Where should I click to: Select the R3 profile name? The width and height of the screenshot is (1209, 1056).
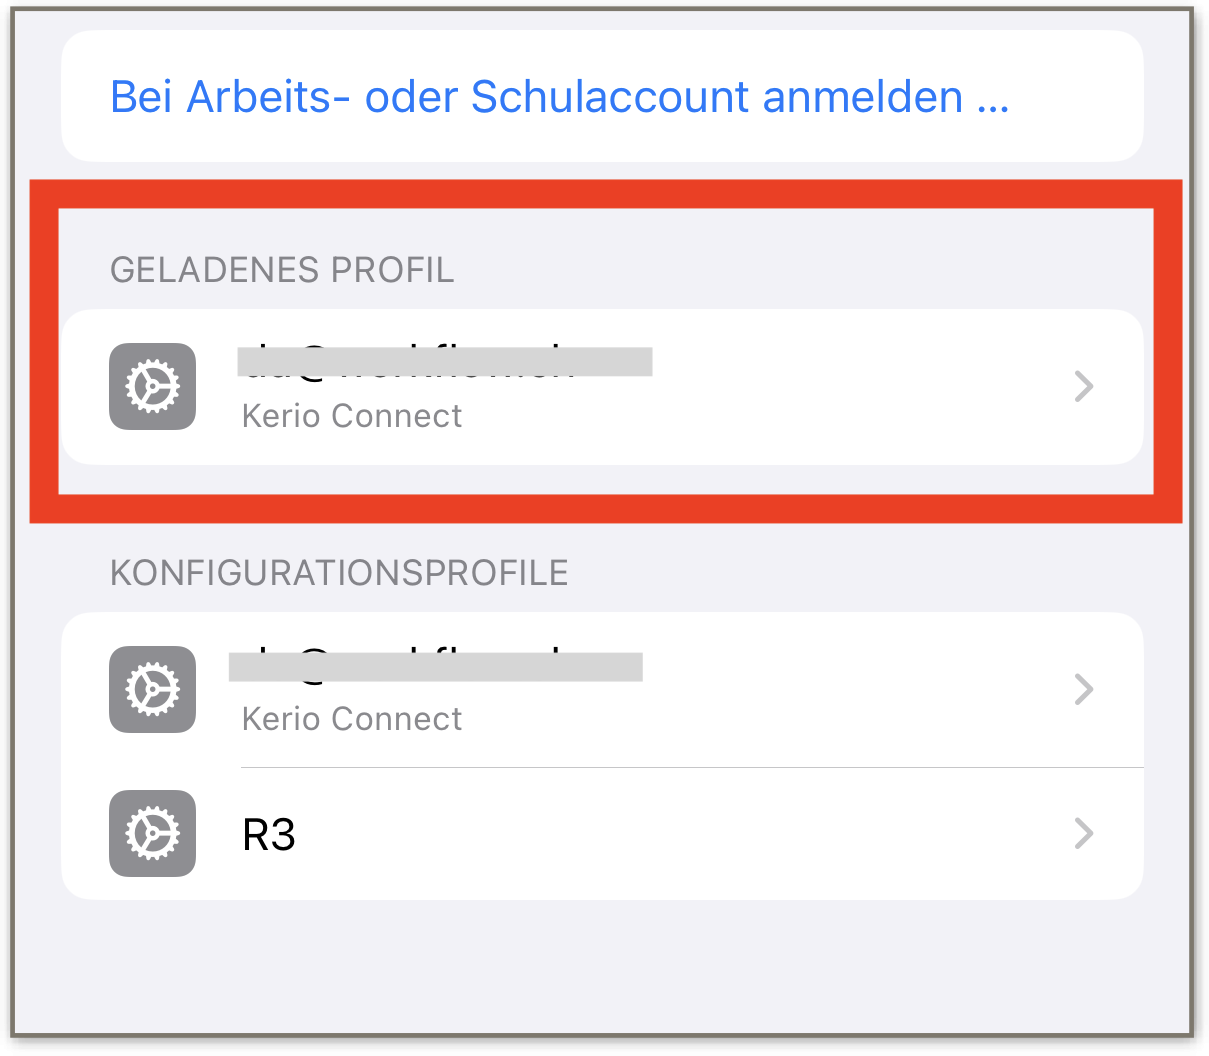(269, 834)
